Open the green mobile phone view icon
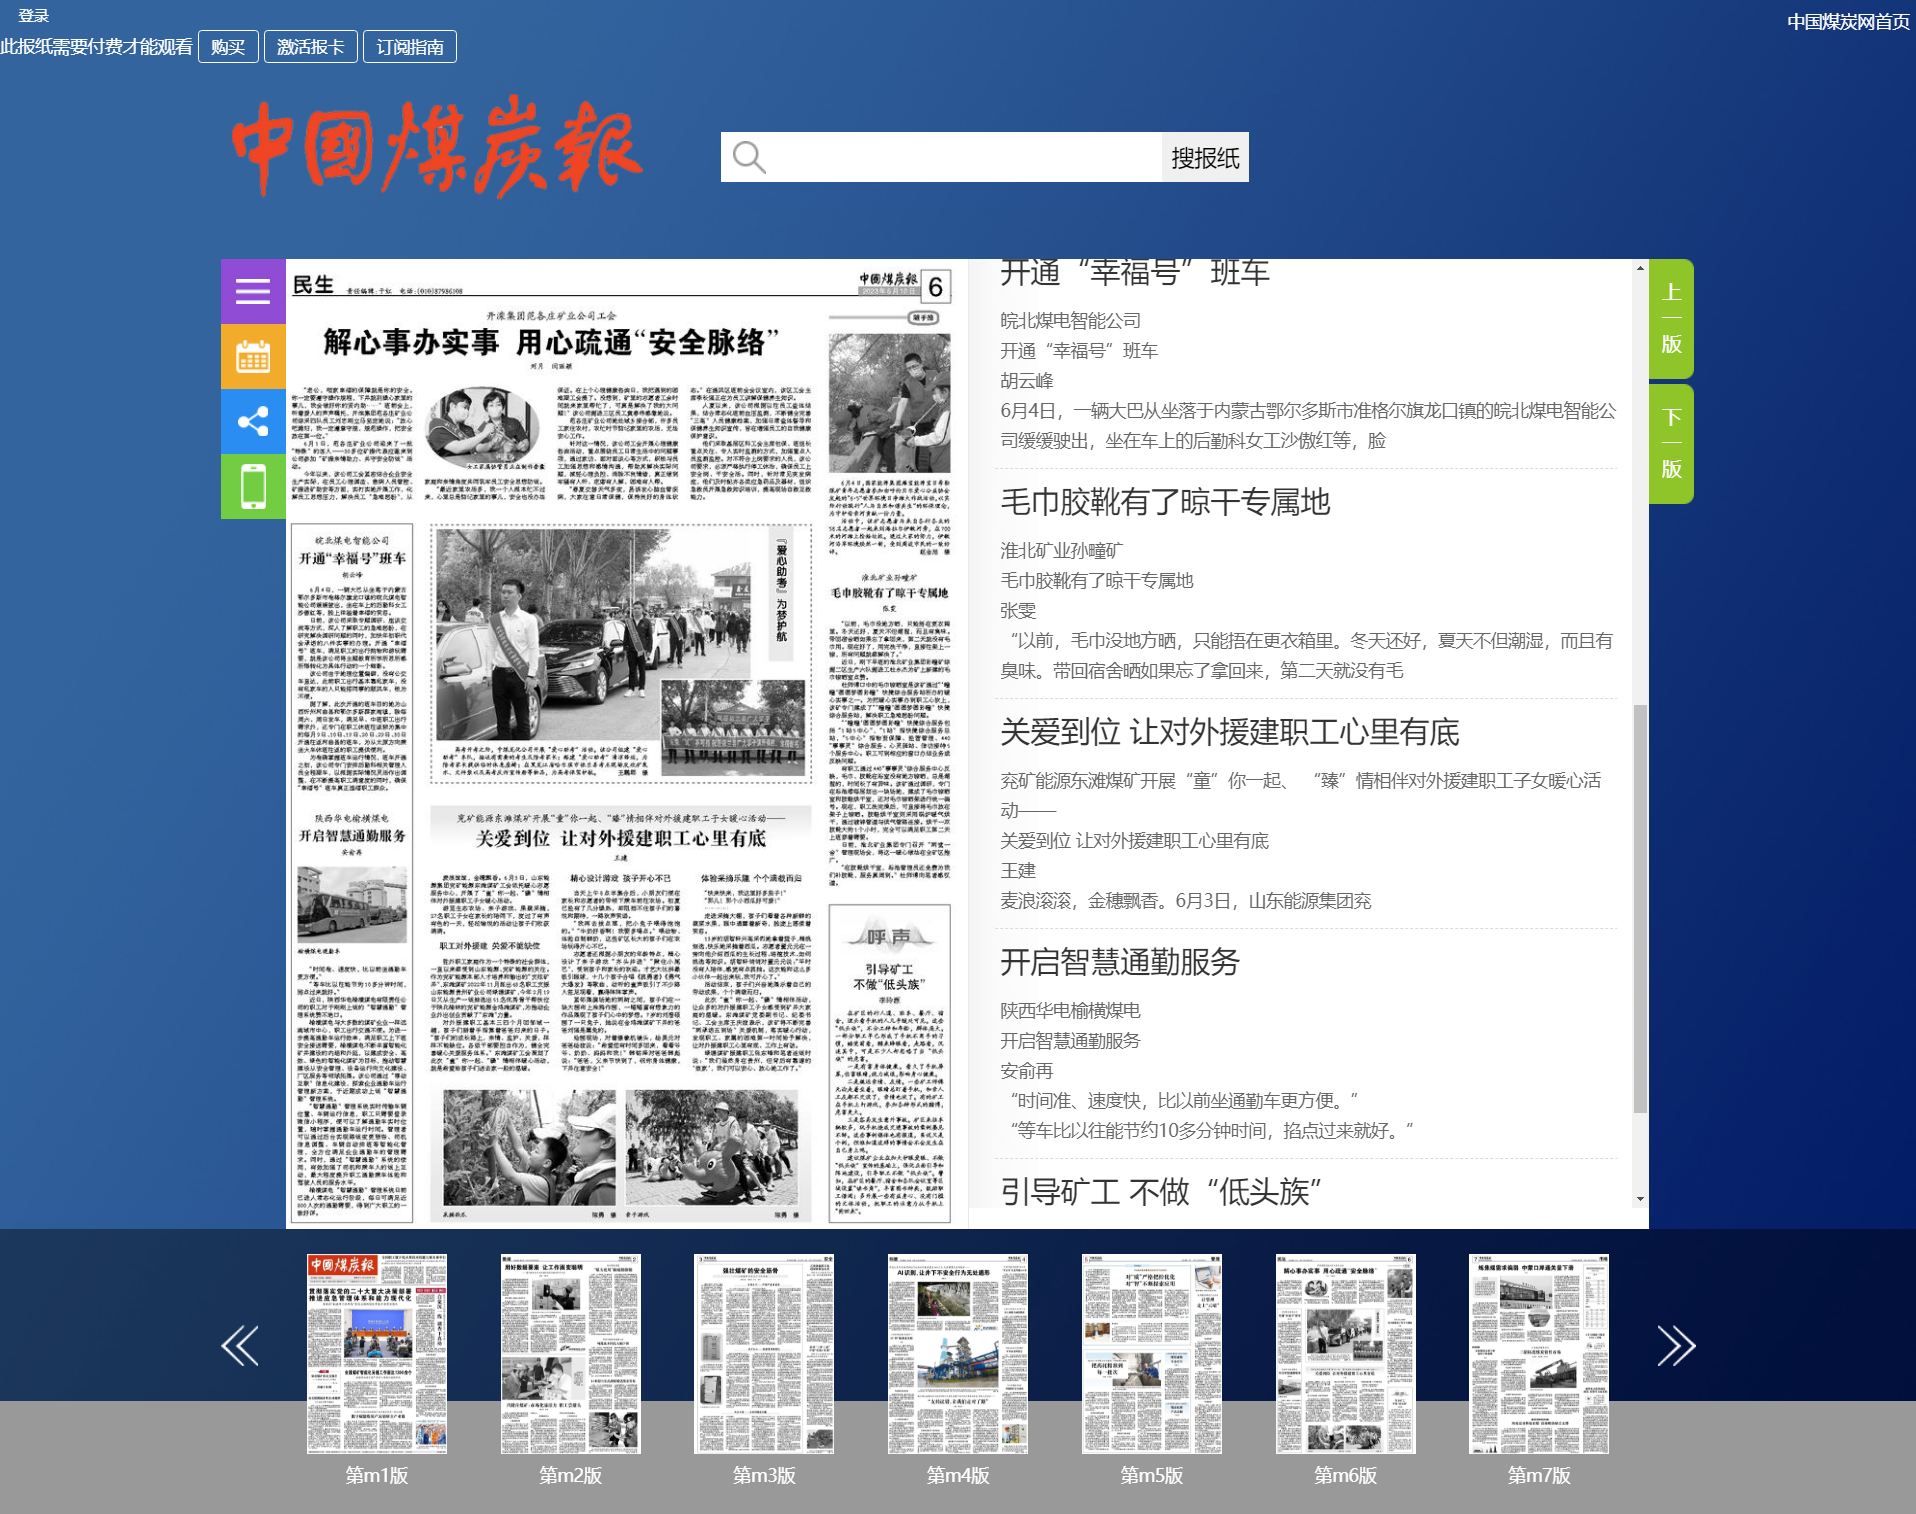The image size is (1916, 1514). click(x=253, y=486)
